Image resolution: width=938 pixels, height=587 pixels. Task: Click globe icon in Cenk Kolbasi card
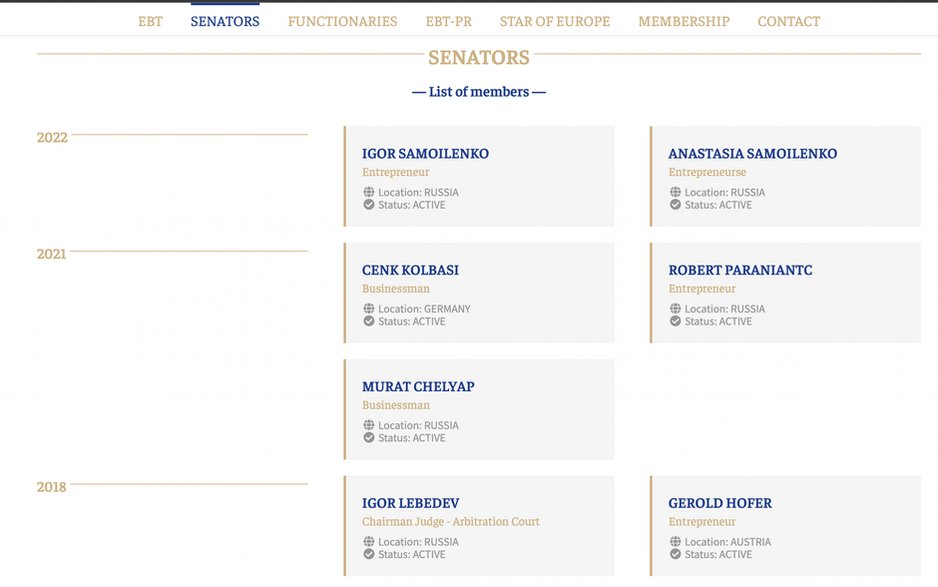click(x=368, y=309)
